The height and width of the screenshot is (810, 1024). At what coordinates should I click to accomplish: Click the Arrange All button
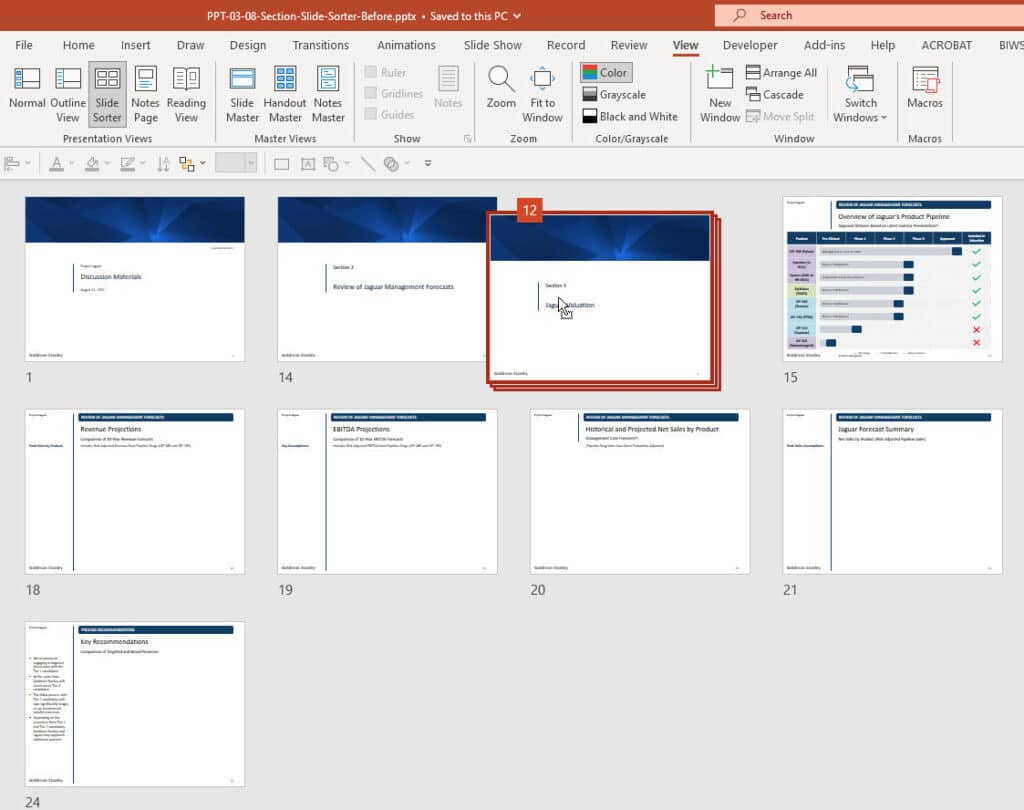(781, 72)
